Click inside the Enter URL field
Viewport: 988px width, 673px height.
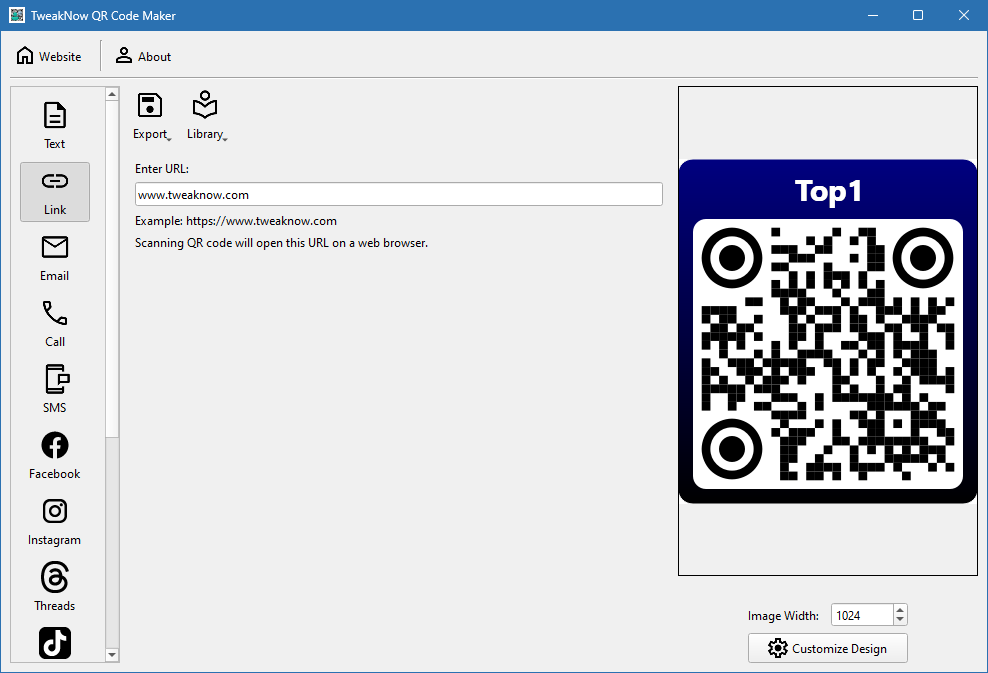point(398,194)
